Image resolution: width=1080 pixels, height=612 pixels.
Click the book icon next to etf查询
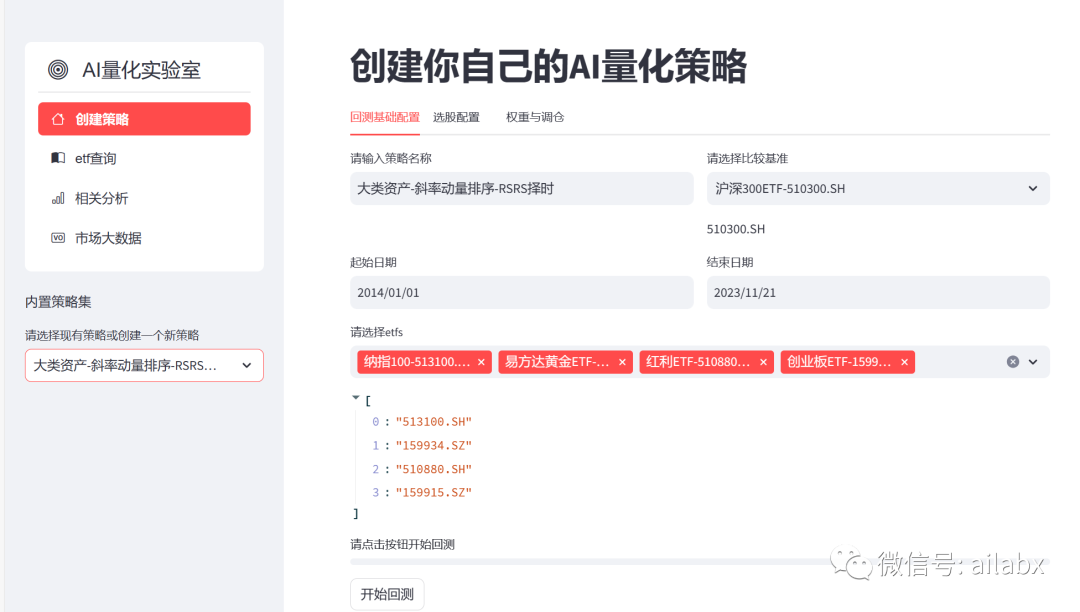pyautogui.click(x=57, y=158)
